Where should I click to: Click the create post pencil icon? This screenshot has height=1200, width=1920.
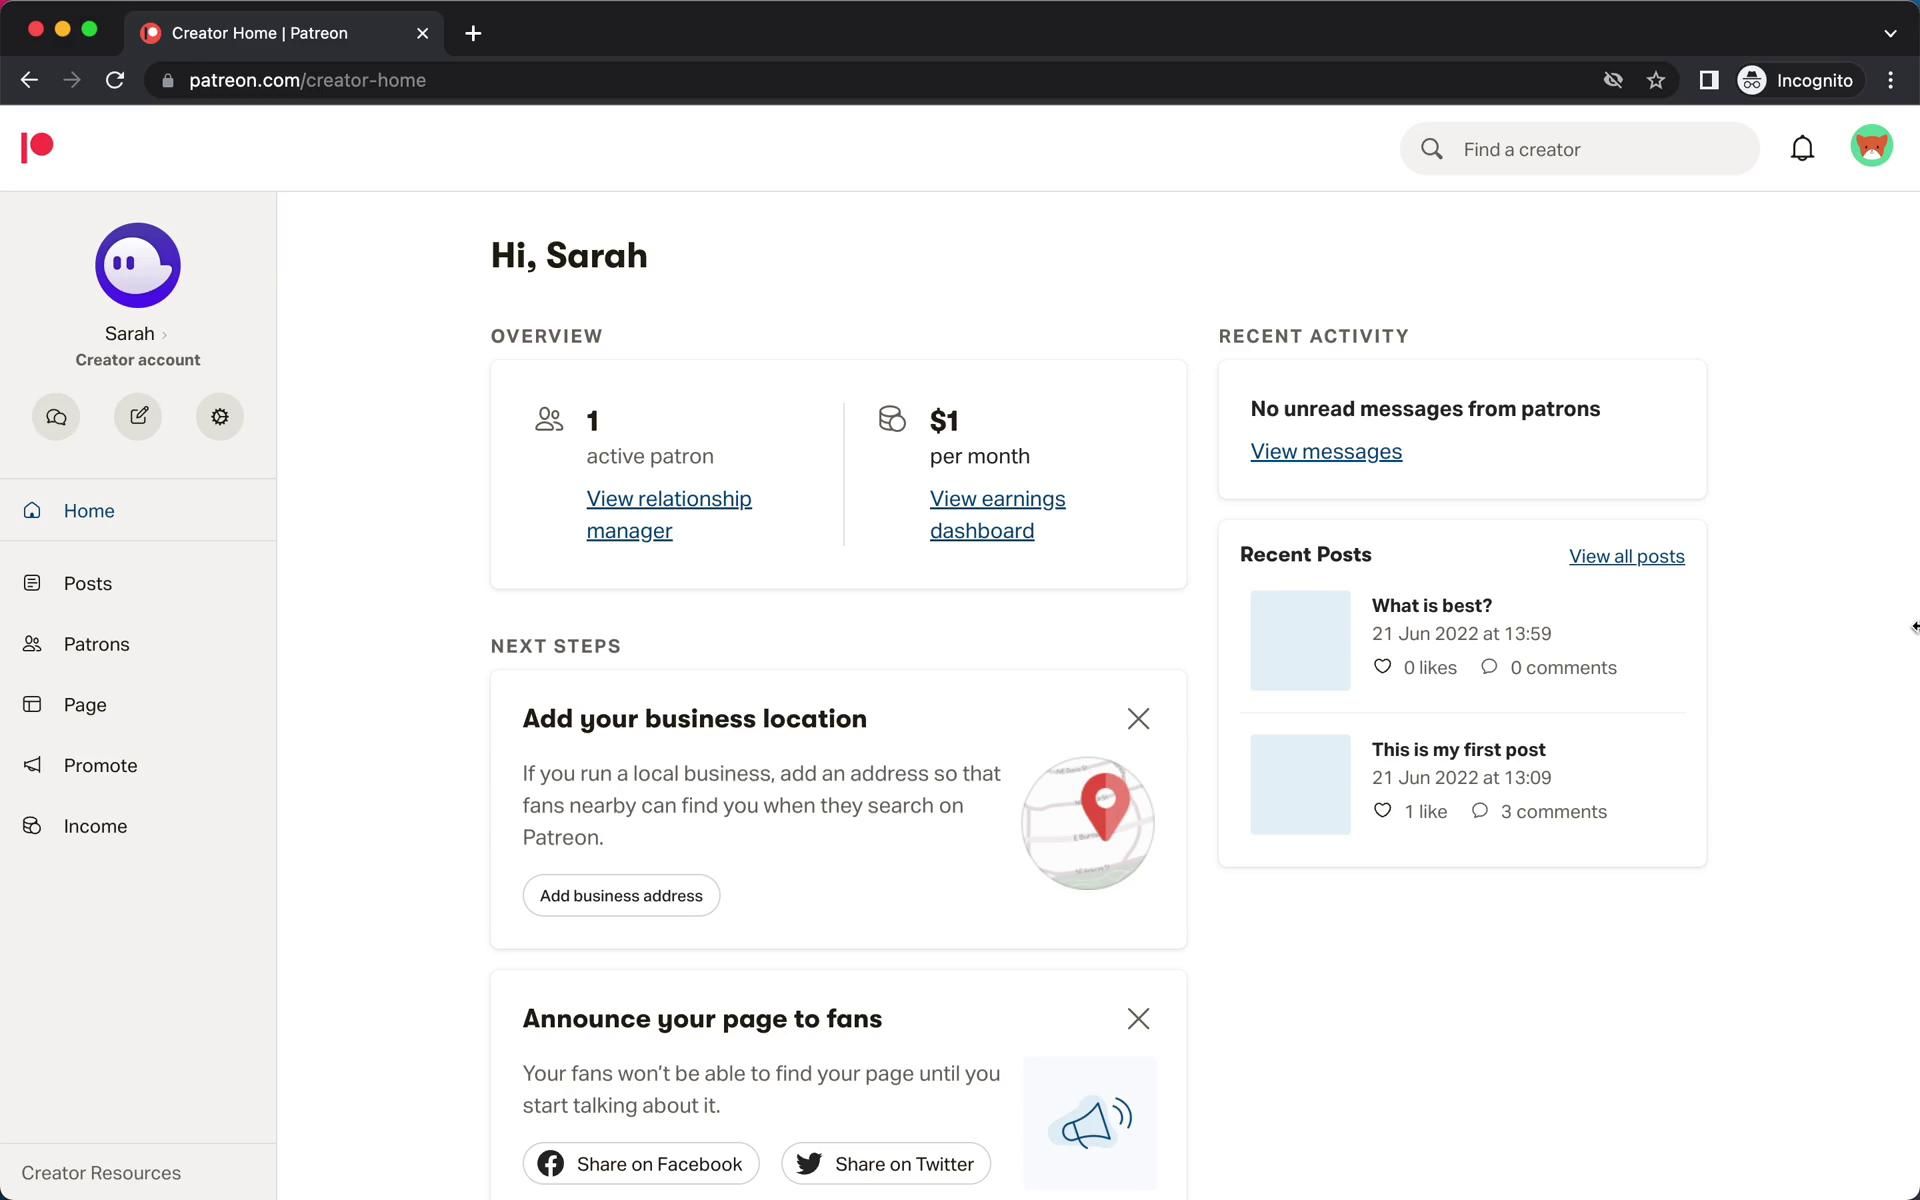[138, 417]
